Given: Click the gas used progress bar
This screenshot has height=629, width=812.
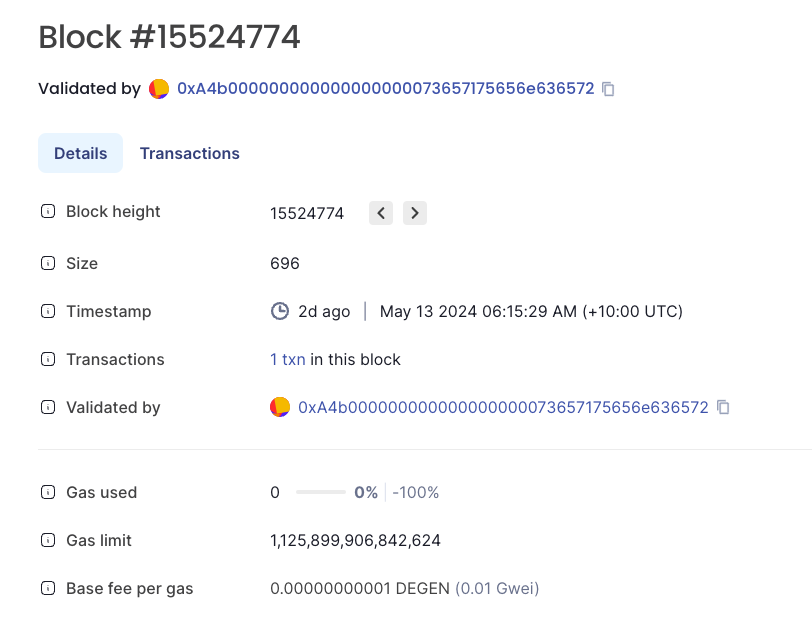Looking at the screenshot, I should [320, 493].
